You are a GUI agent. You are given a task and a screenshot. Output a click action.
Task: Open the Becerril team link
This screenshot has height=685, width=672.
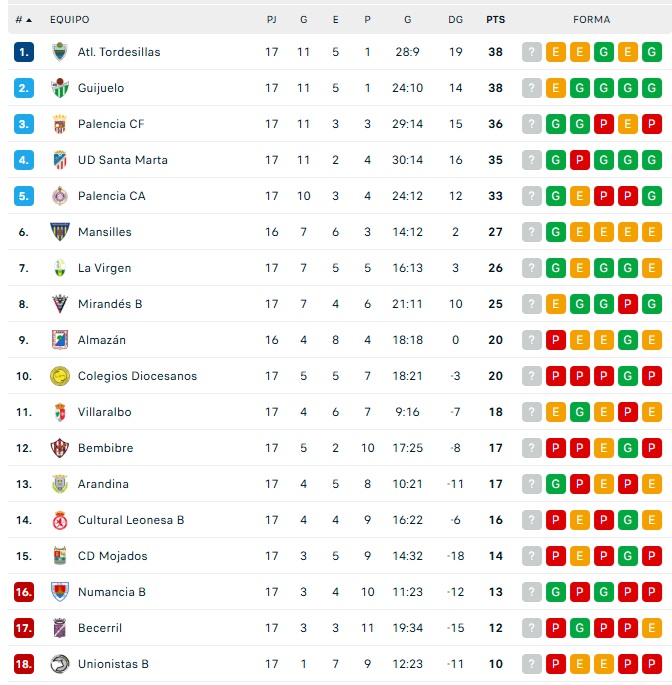point(100,628)
